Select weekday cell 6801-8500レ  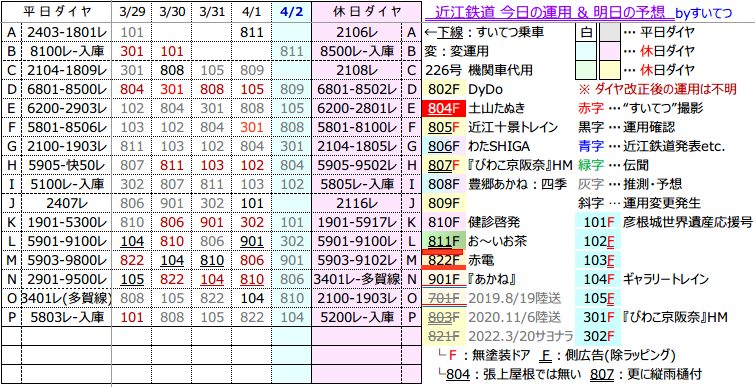pos(67,90)
